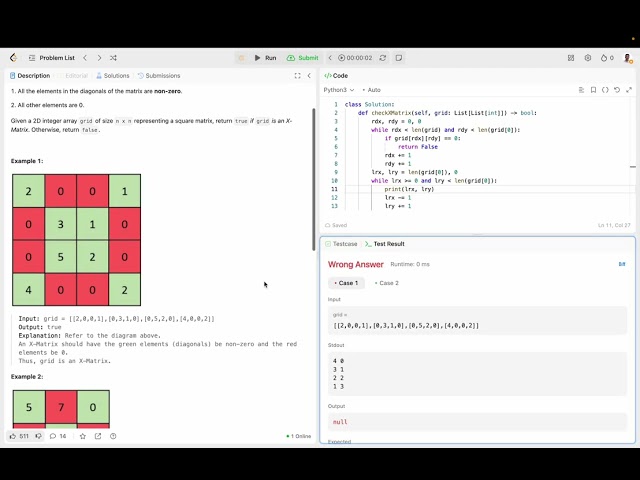640x480 pixels.
Task: Open the user profile avatar
Action: coord(628,58)
